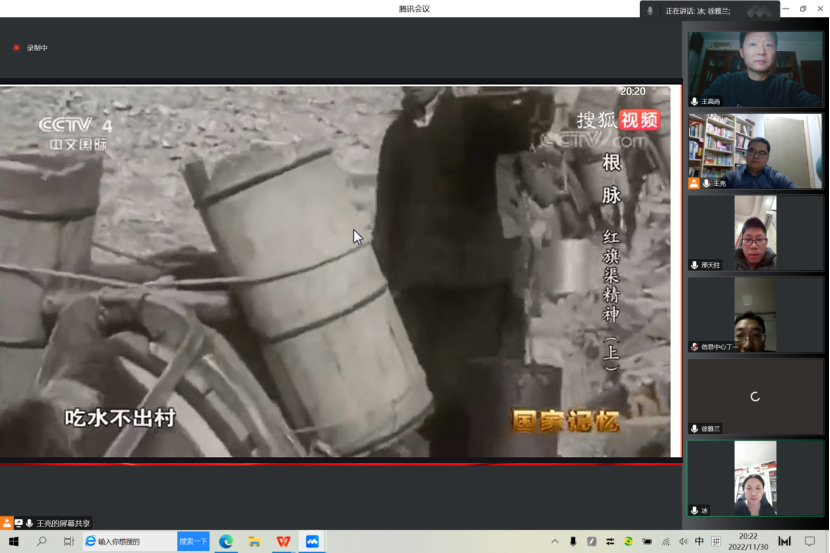Viewport: 830px width, 553px height.
Task: Click the green 360 browser tray icon
Action: click(x=628, y=541)
